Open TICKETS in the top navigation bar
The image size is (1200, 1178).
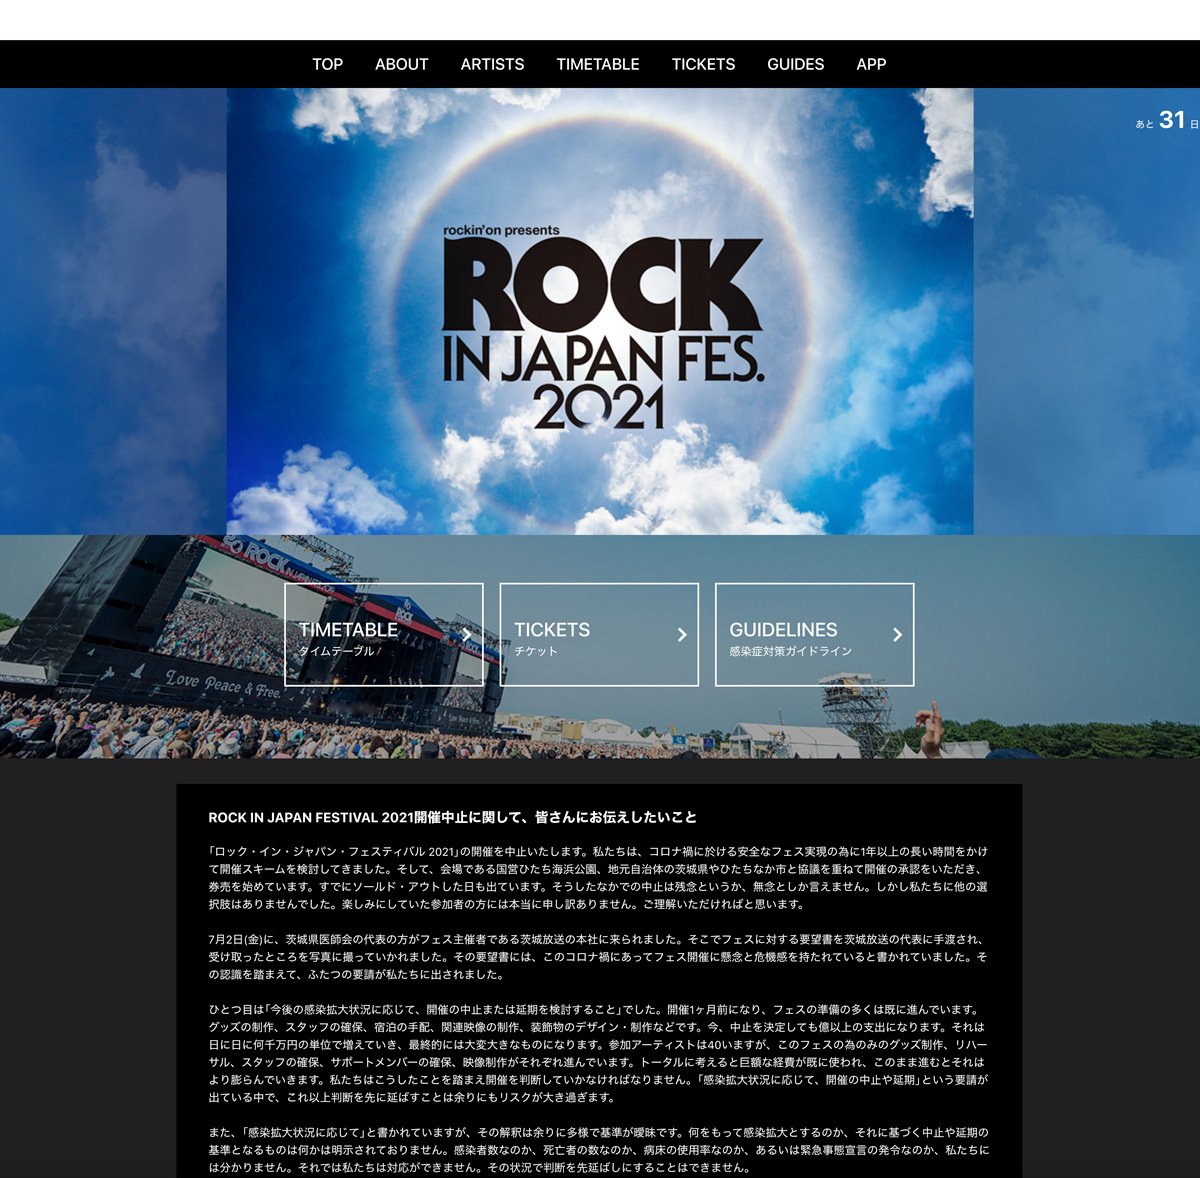pyautogui.click(x=703, y=64)
